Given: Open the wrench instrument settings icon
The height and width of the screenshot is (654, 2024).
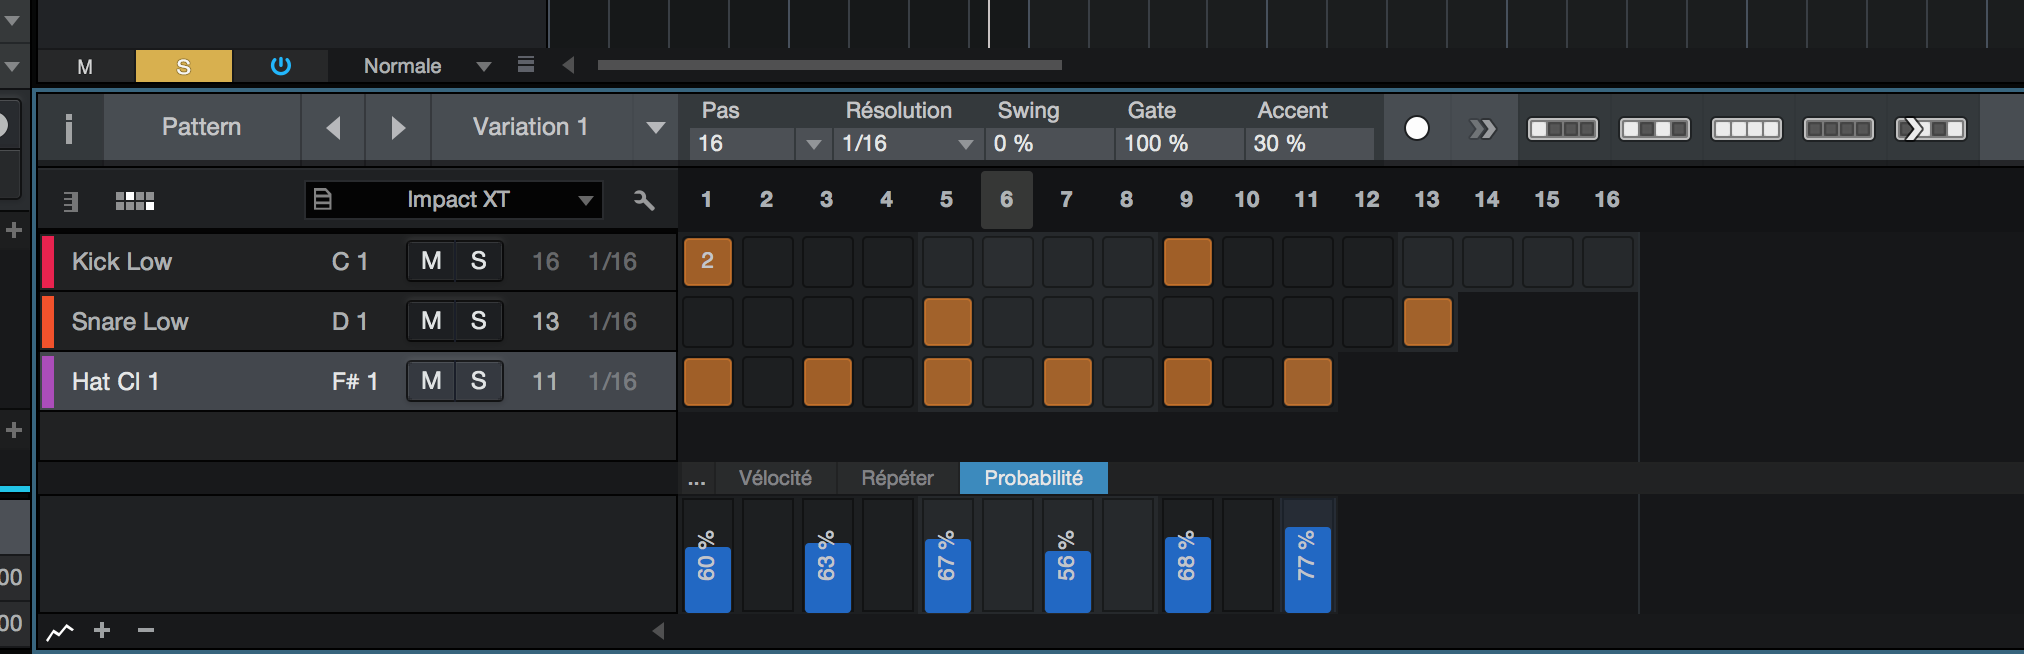Looking at the screenshot, I should 644,200.
